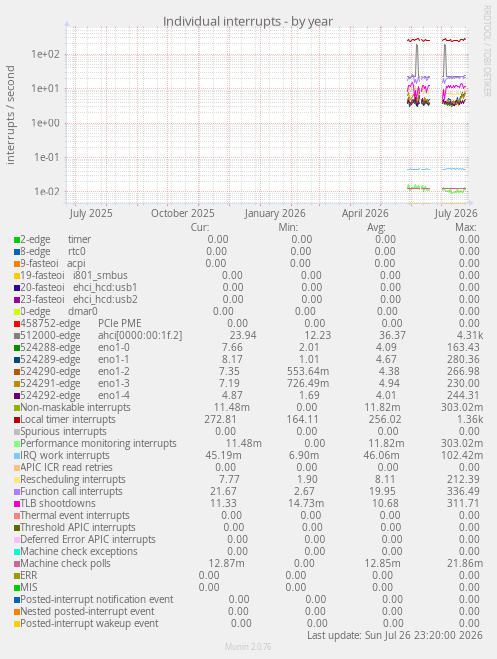This screenshot has width=497, height=659.
Task: Click the Max column header
Action: tap(466, 228)
